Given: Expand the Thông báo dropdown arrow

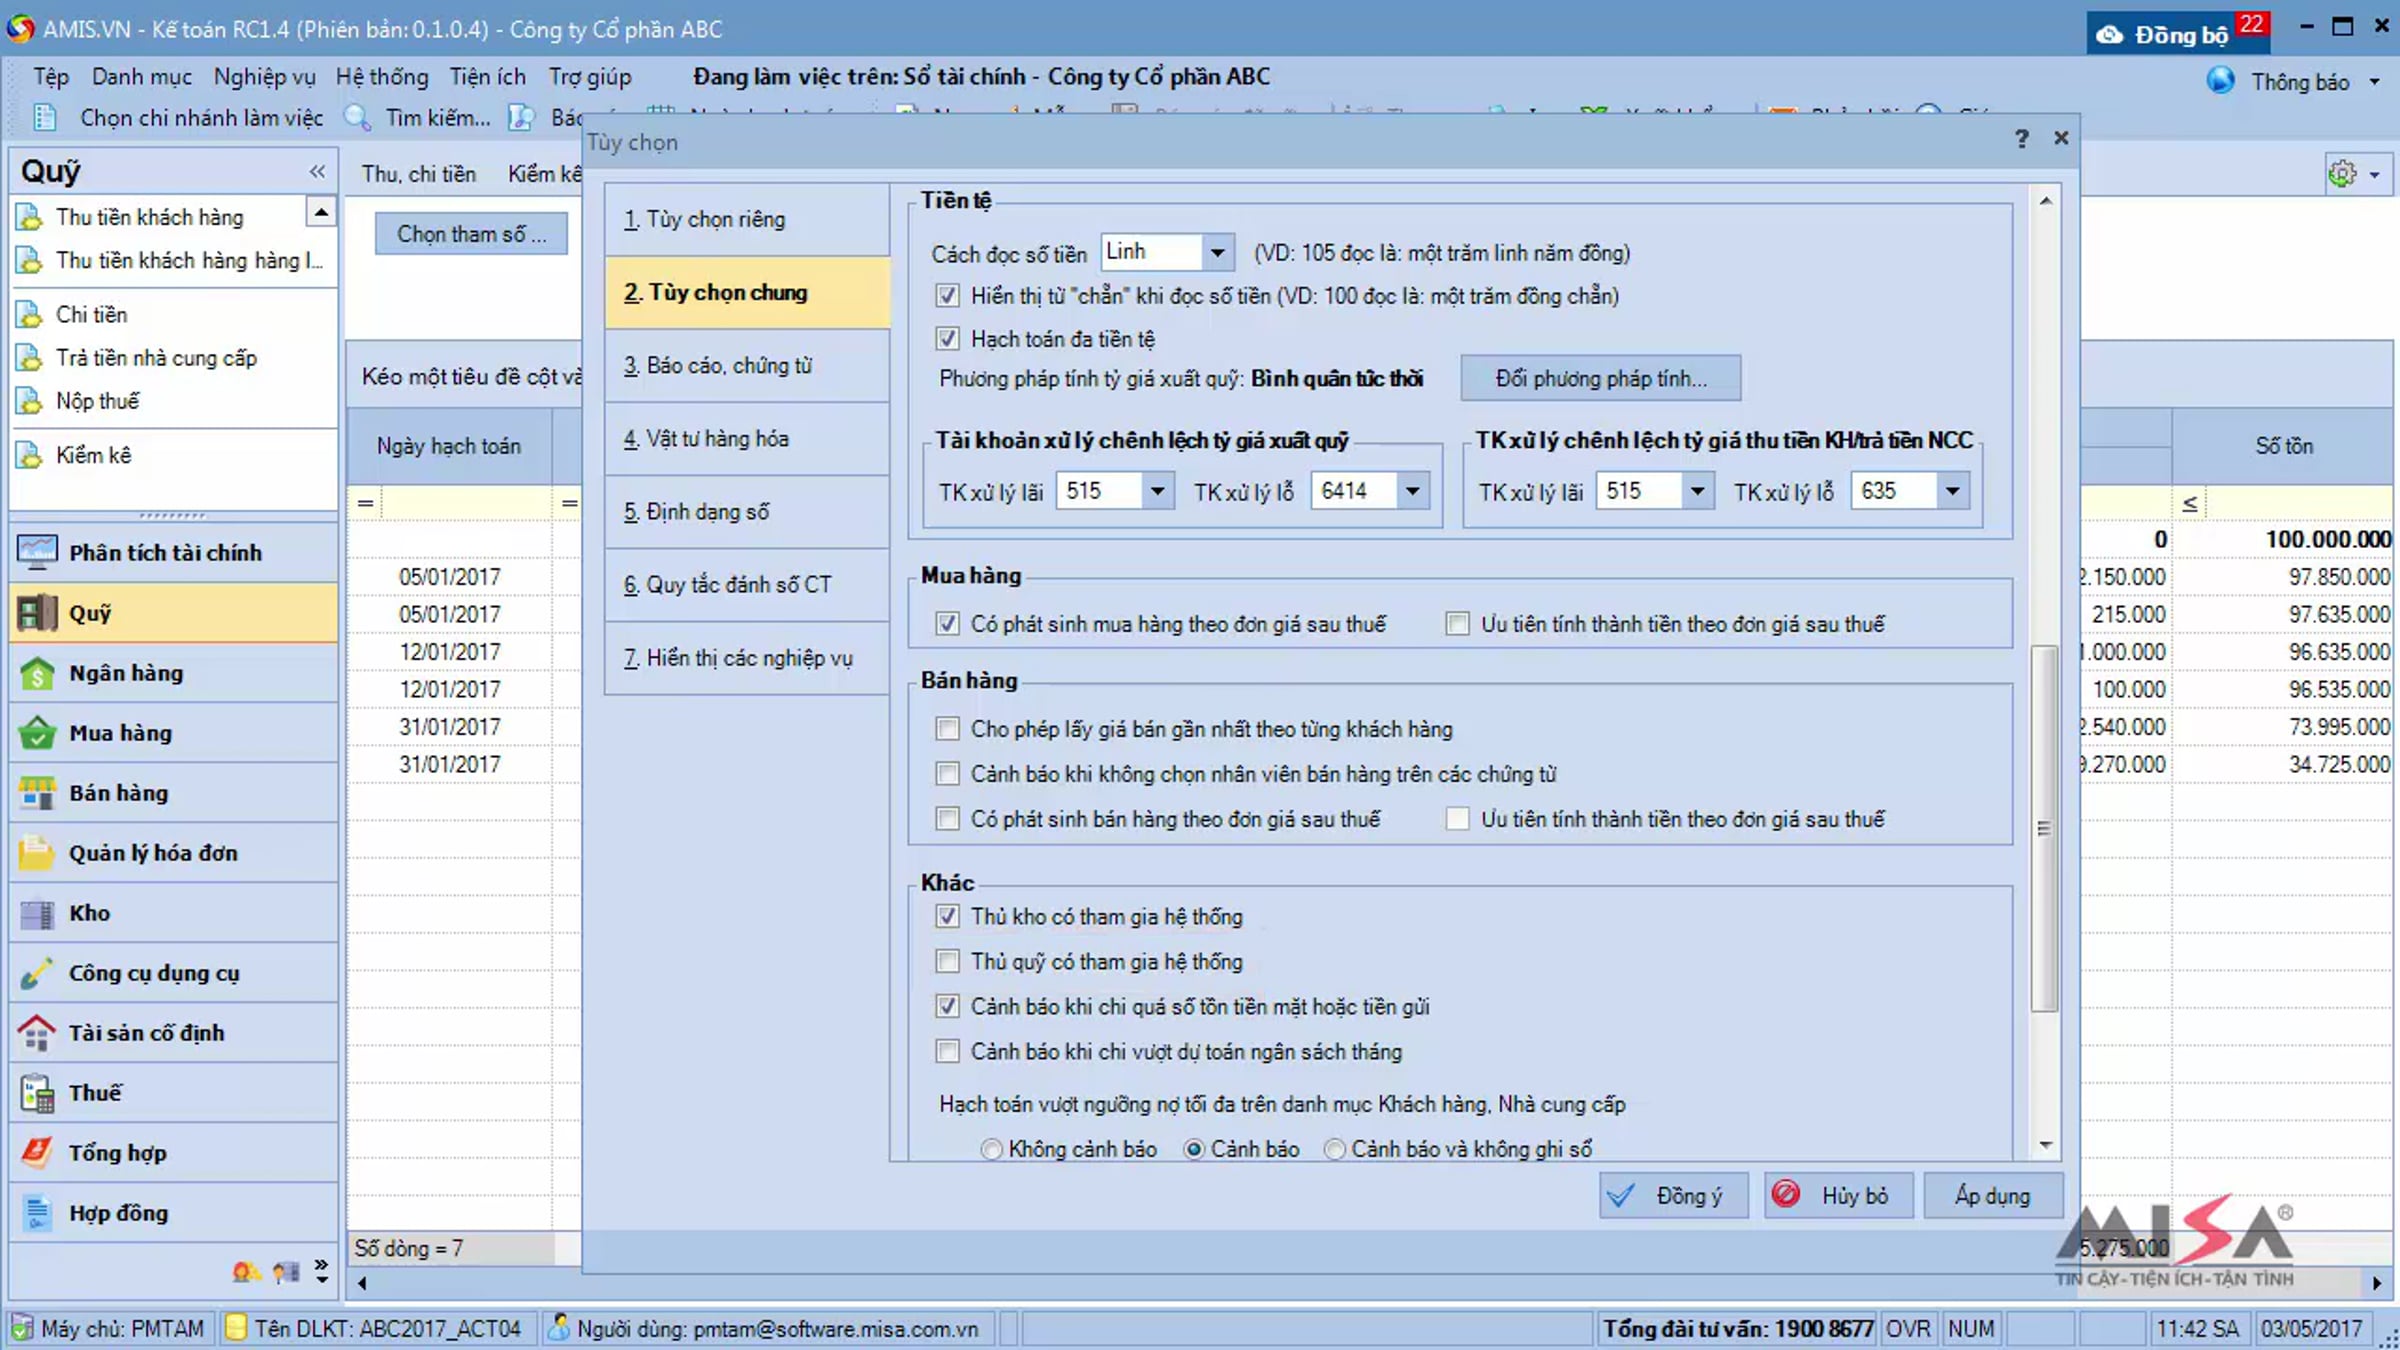Looking at the screenshot, I should pos(2375,82).
